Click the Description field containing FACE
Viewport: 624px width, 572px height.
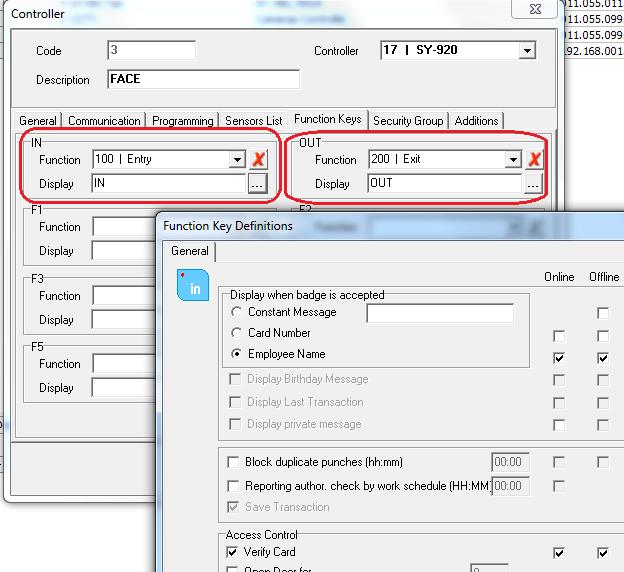pos(203,80)
